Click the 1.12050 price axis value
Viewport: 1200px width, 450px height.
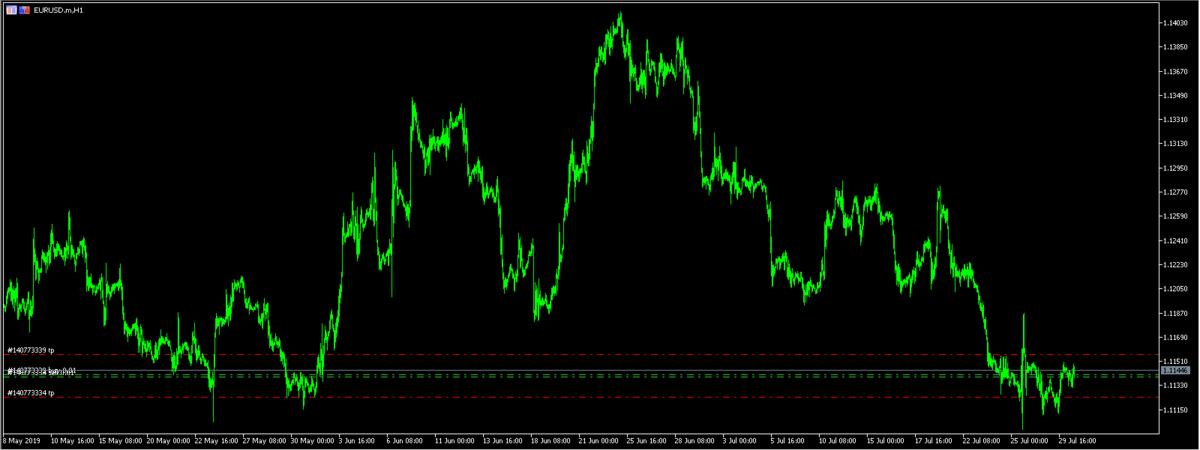[x=1176, y=289]
